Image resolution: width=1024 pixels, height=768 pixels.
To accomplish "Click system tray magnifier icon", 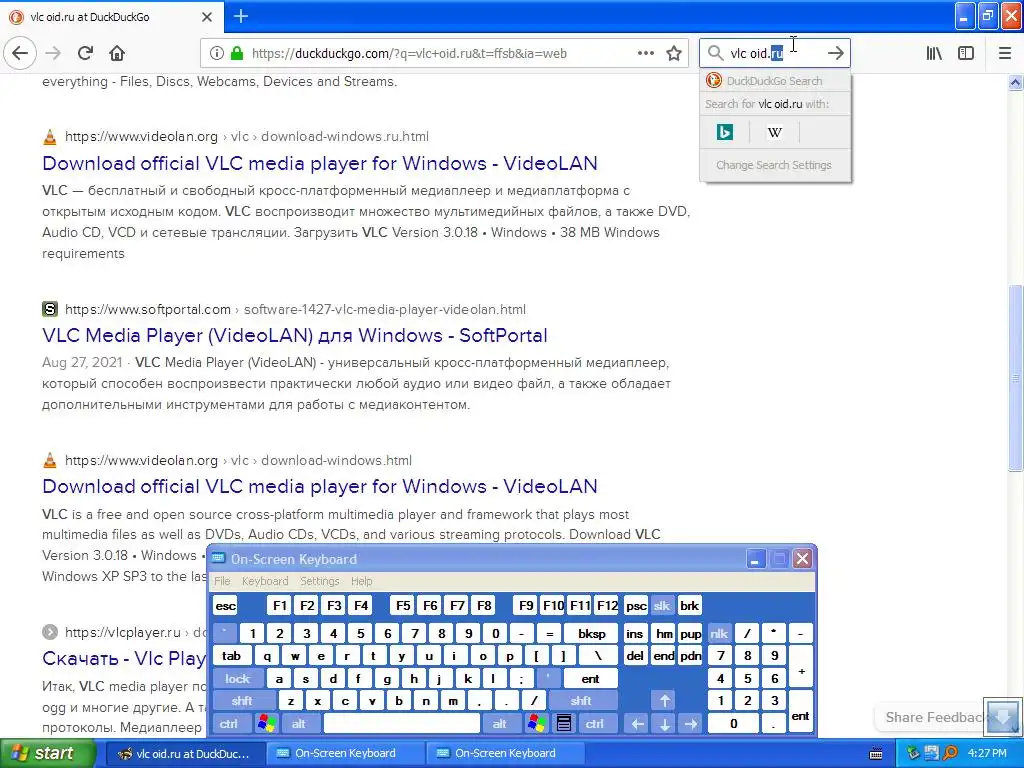I will tap(950, 754).
